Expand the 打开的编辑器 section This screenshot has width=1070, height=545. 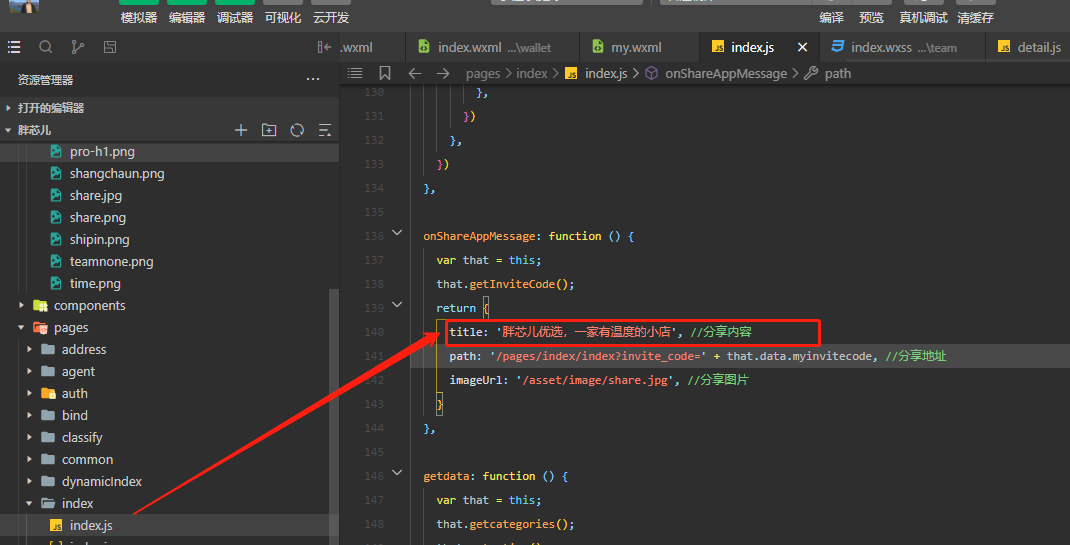click(x=50, y=107)
